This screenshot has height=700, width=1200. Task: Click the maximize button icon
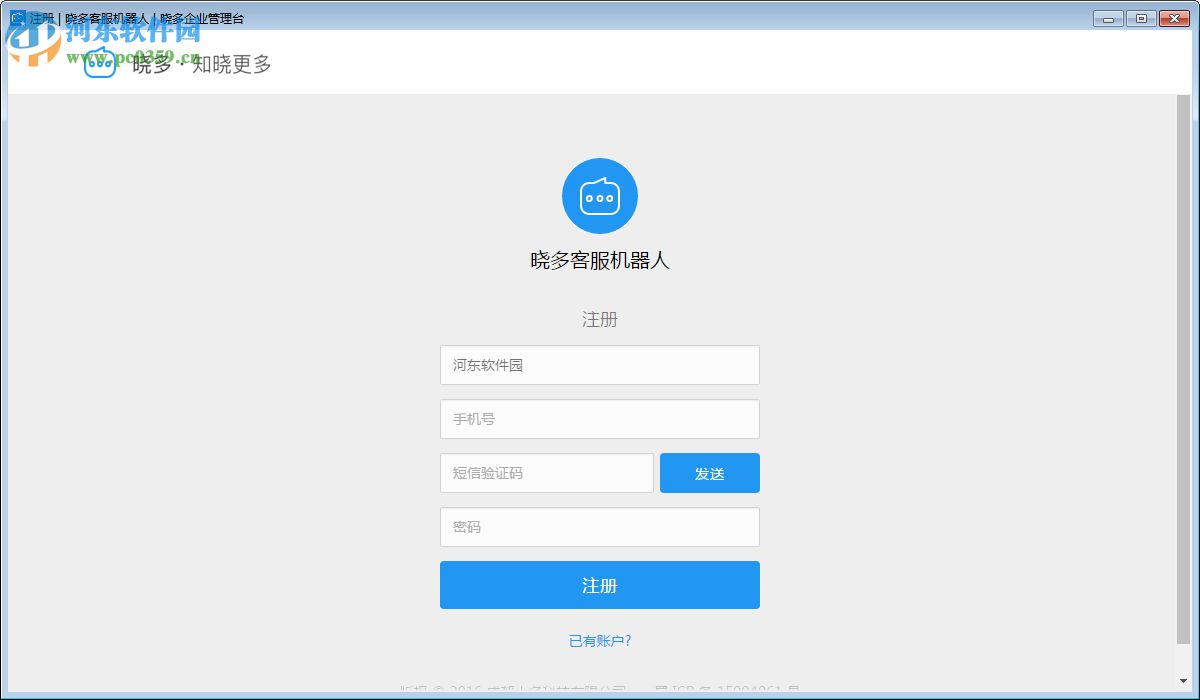click(x=1139, y=18)
